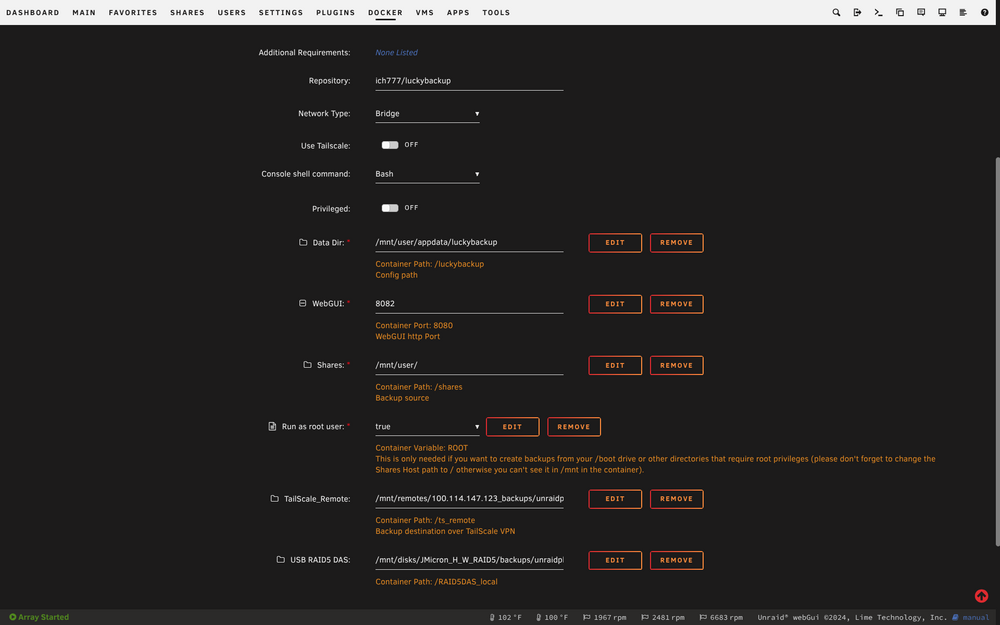
Task: Click the page vertical scrollbar
Action: pyautogui.click(x=997, y=351)
